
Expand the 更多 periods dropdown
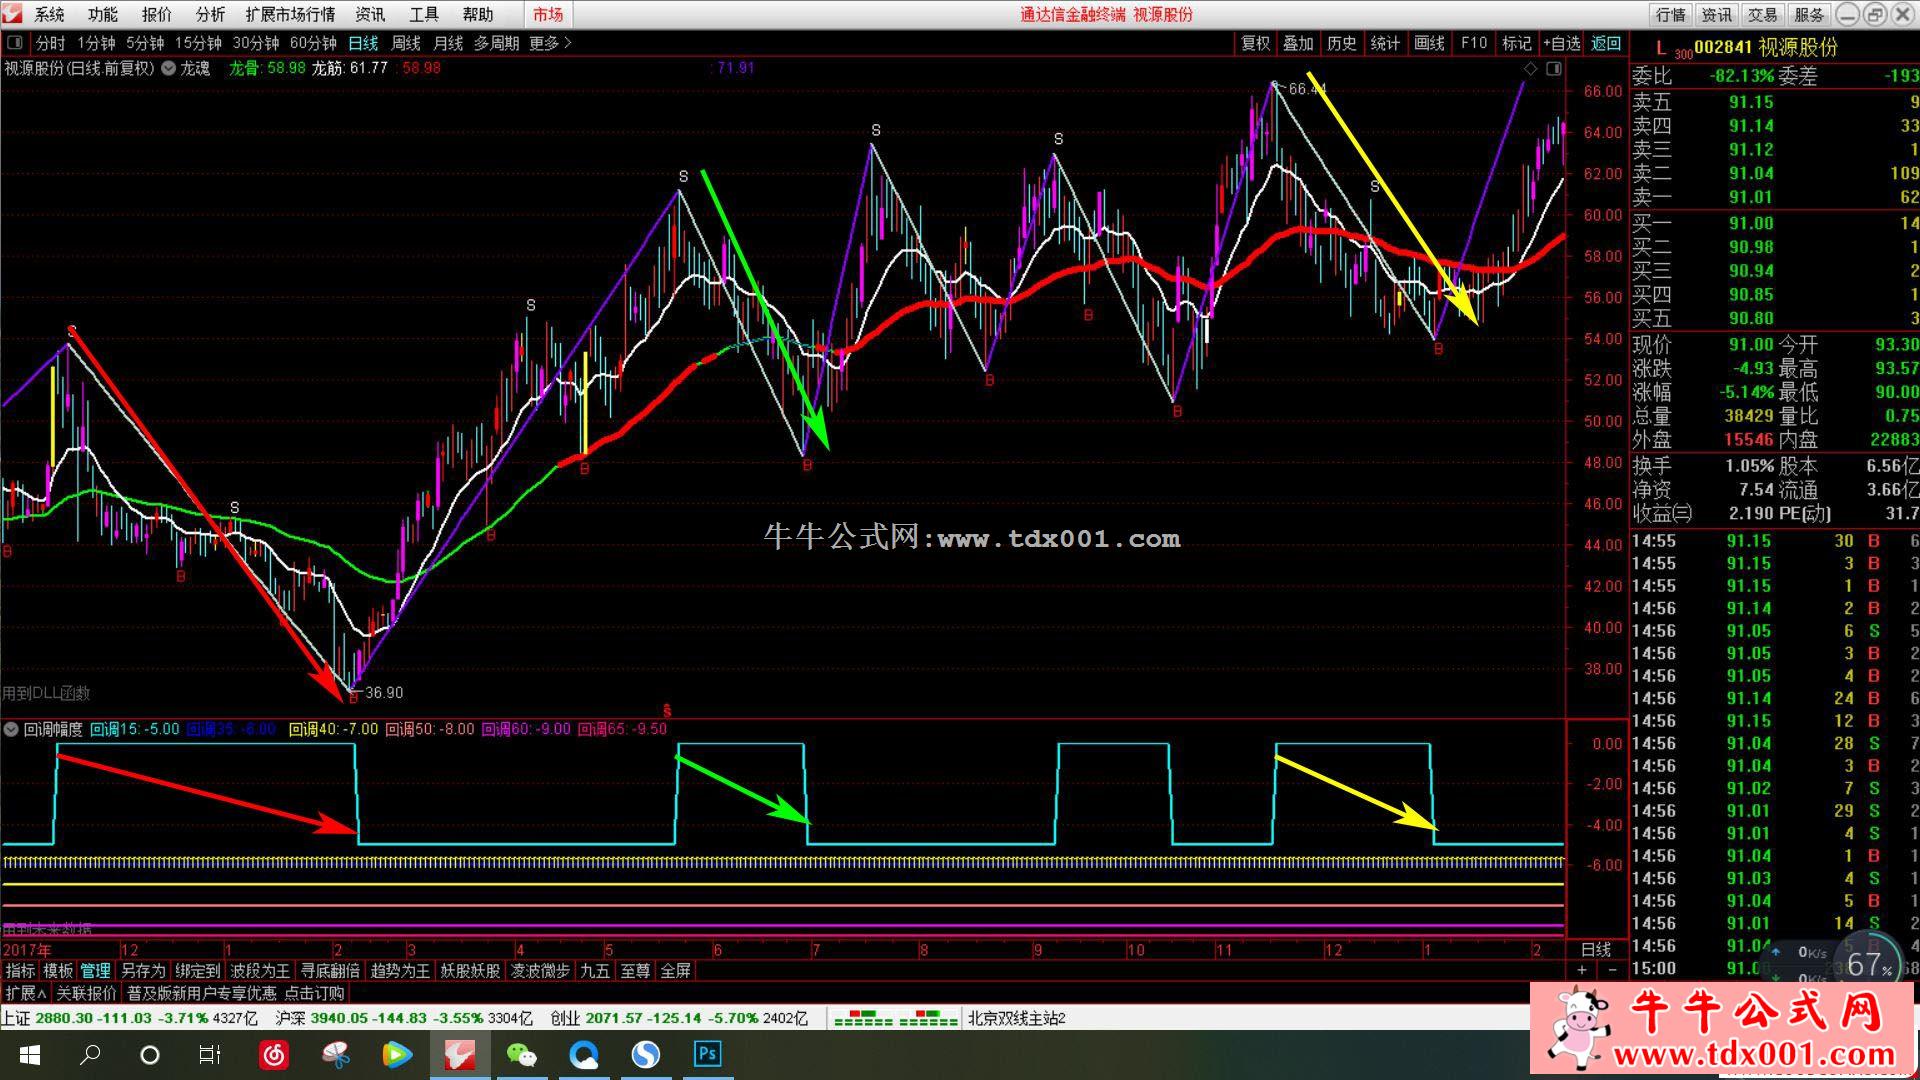[x=550, y=43]
